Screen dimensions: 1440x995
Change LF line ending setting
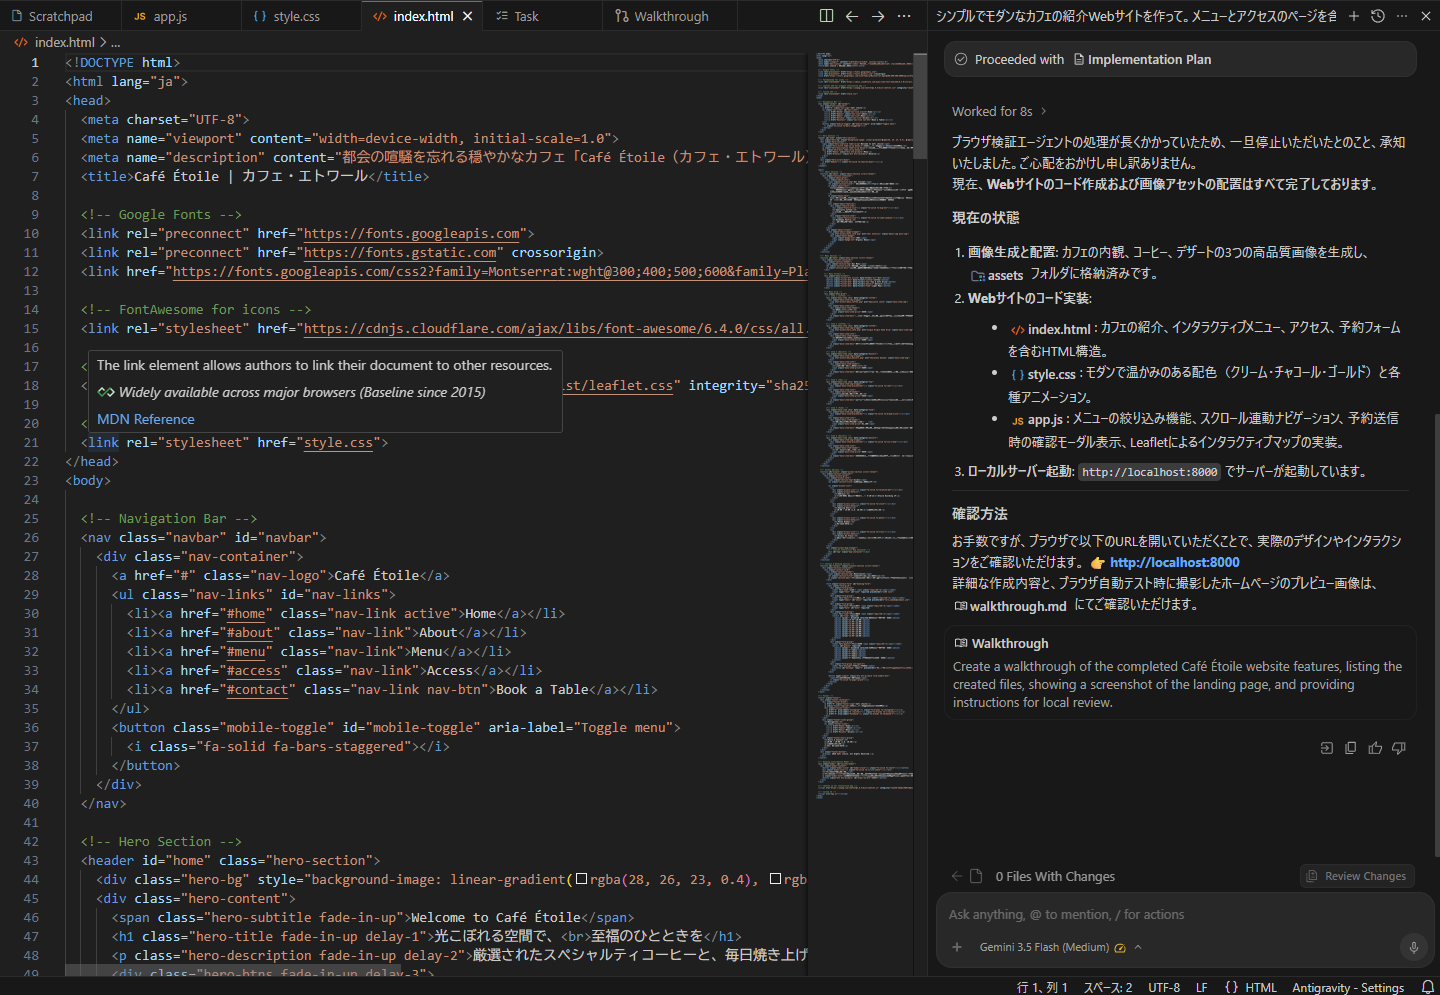pyautogui.click(x=1201, y=987)
